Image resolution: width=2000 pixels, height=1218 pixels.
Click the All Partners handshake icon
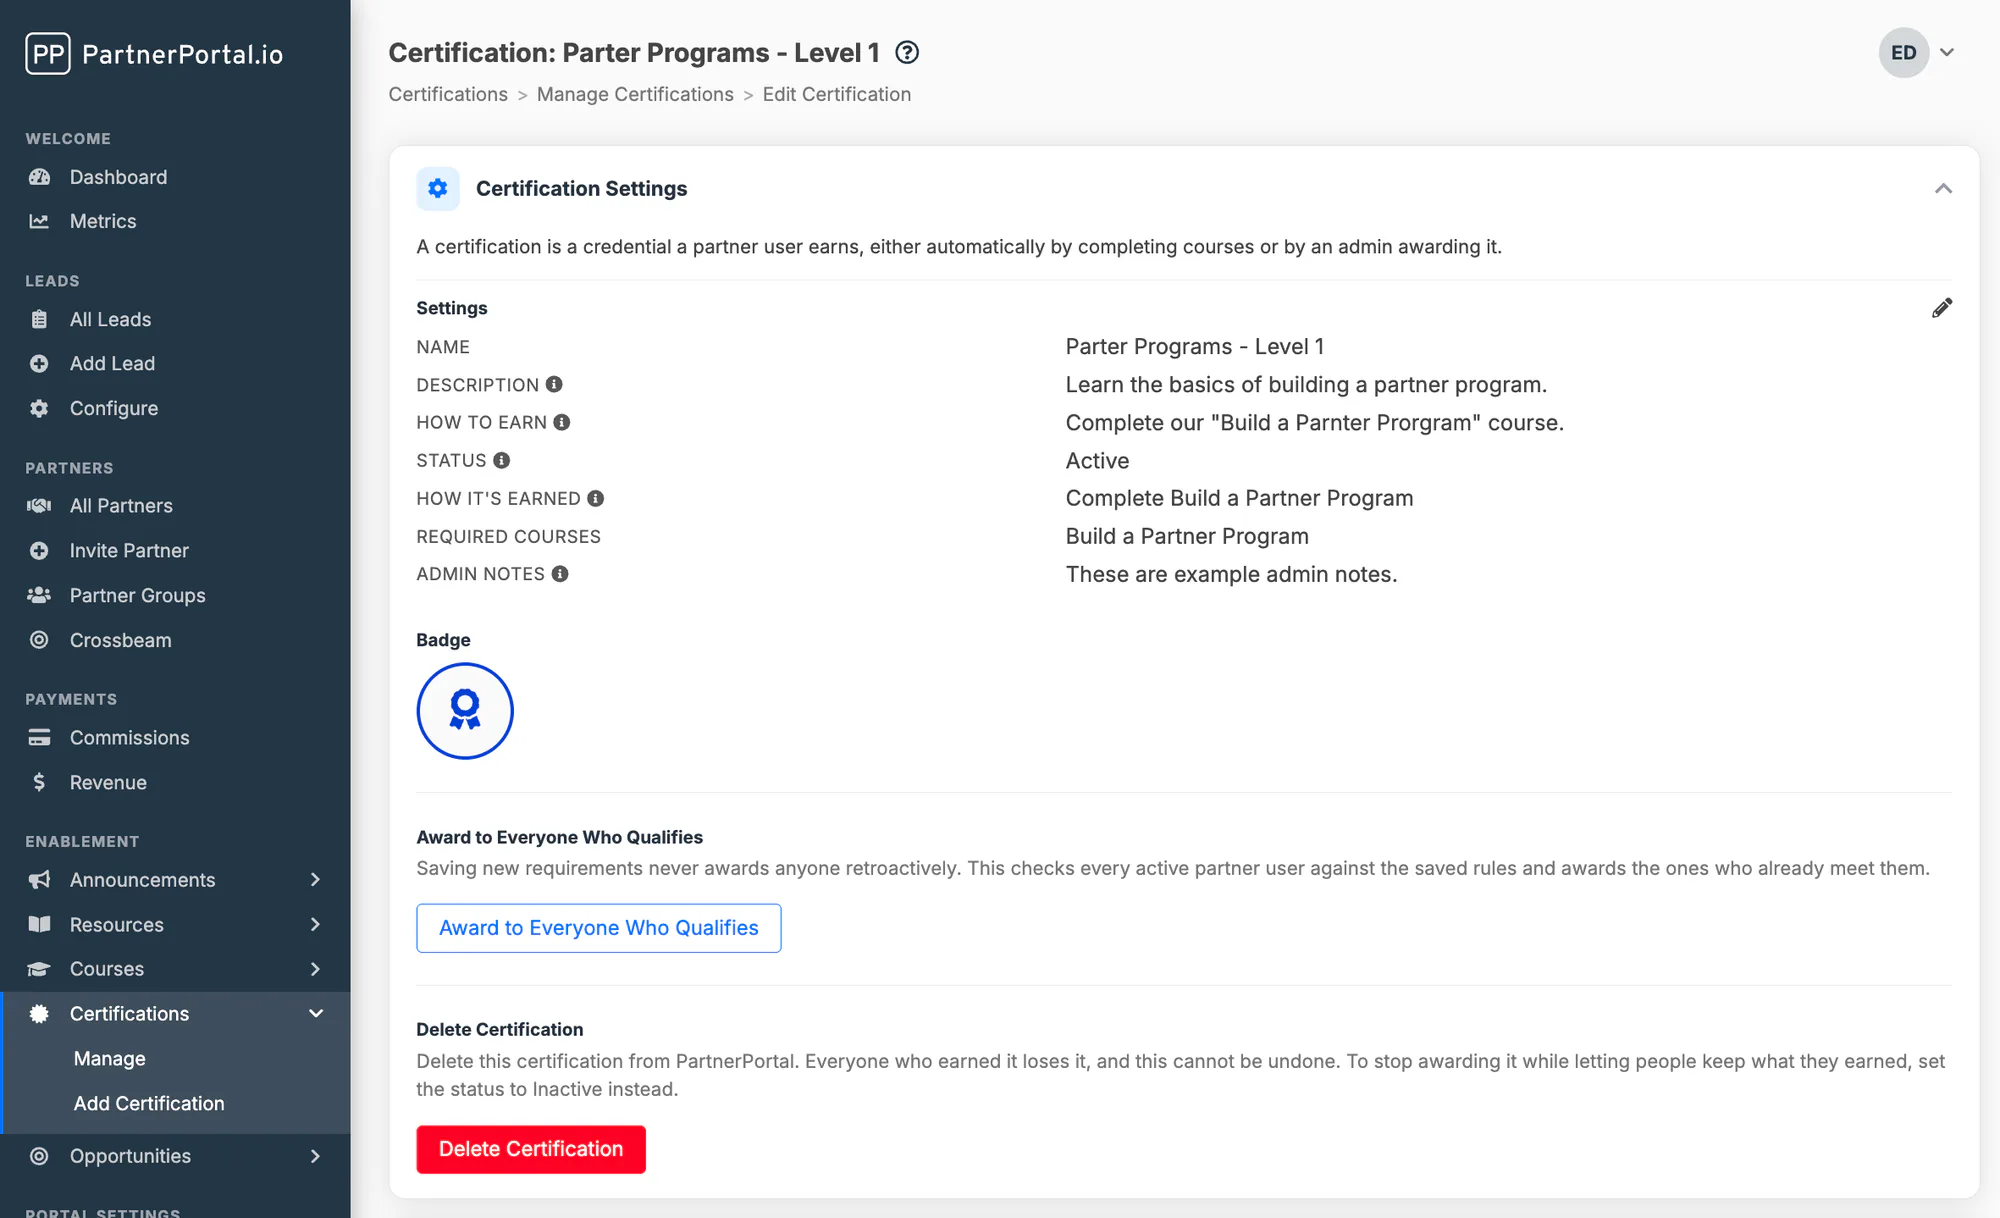[x=39, y=506]
